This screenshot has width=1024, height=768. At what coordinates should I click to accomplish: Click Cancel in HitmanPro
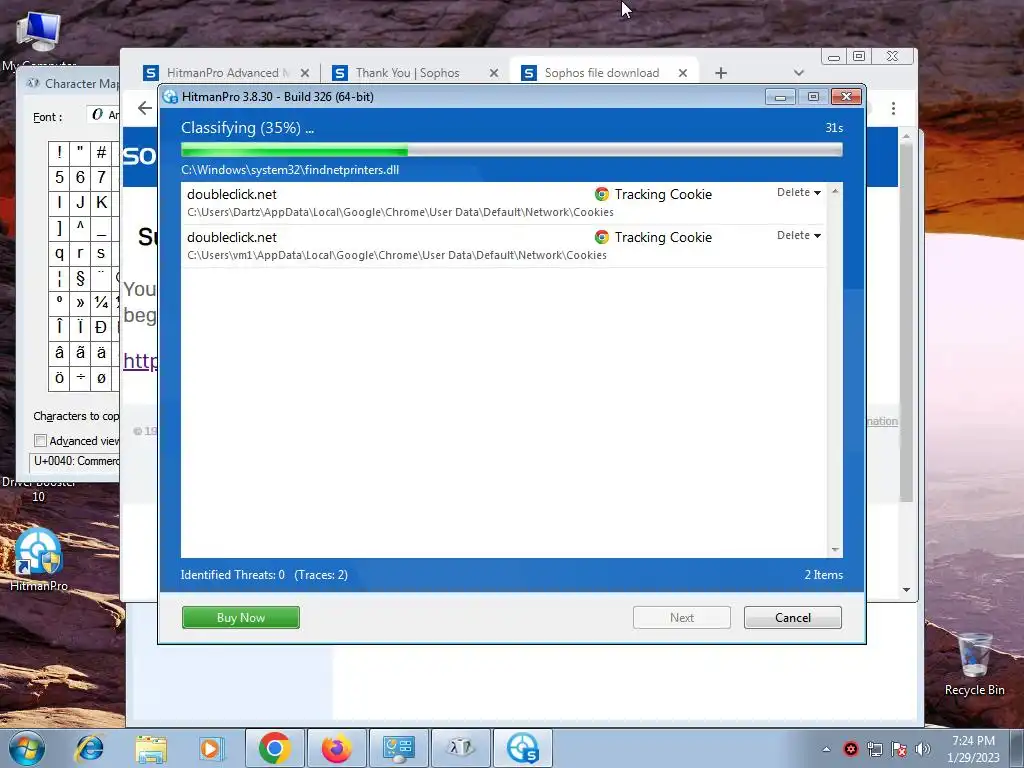792,617
